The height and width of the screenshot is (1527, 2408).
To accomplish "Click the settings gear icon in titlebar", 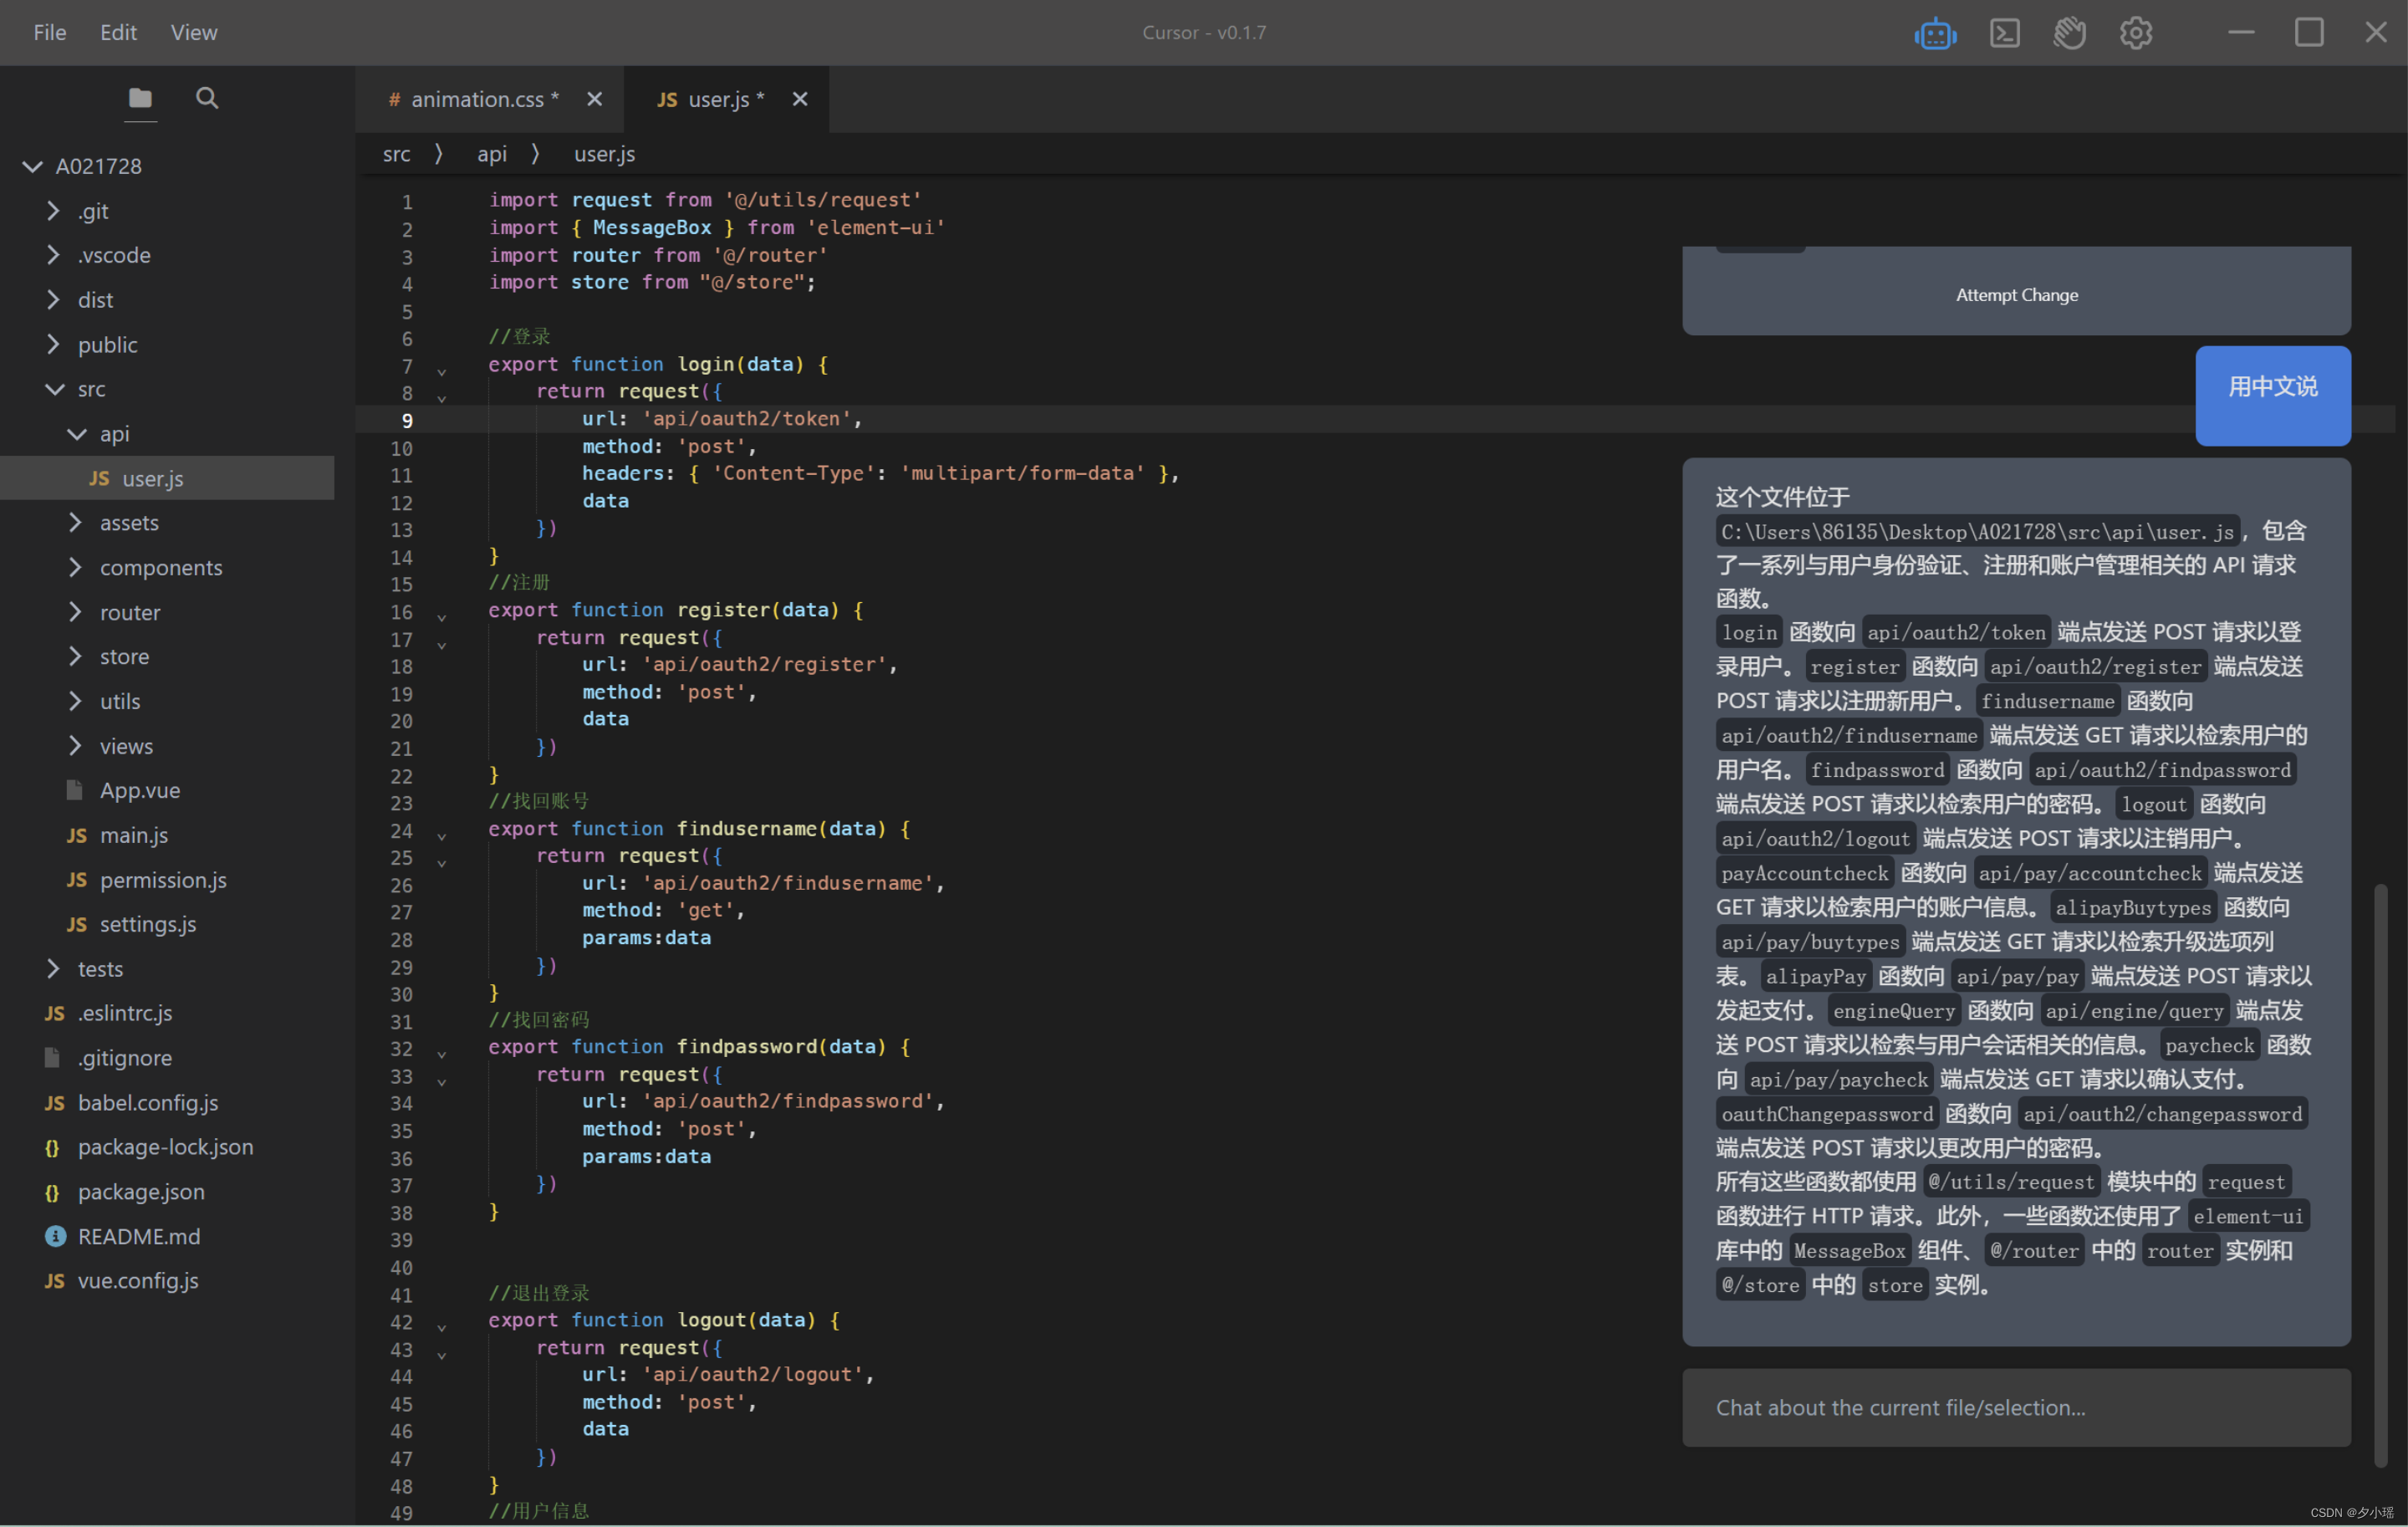I will click(2136, 32).
